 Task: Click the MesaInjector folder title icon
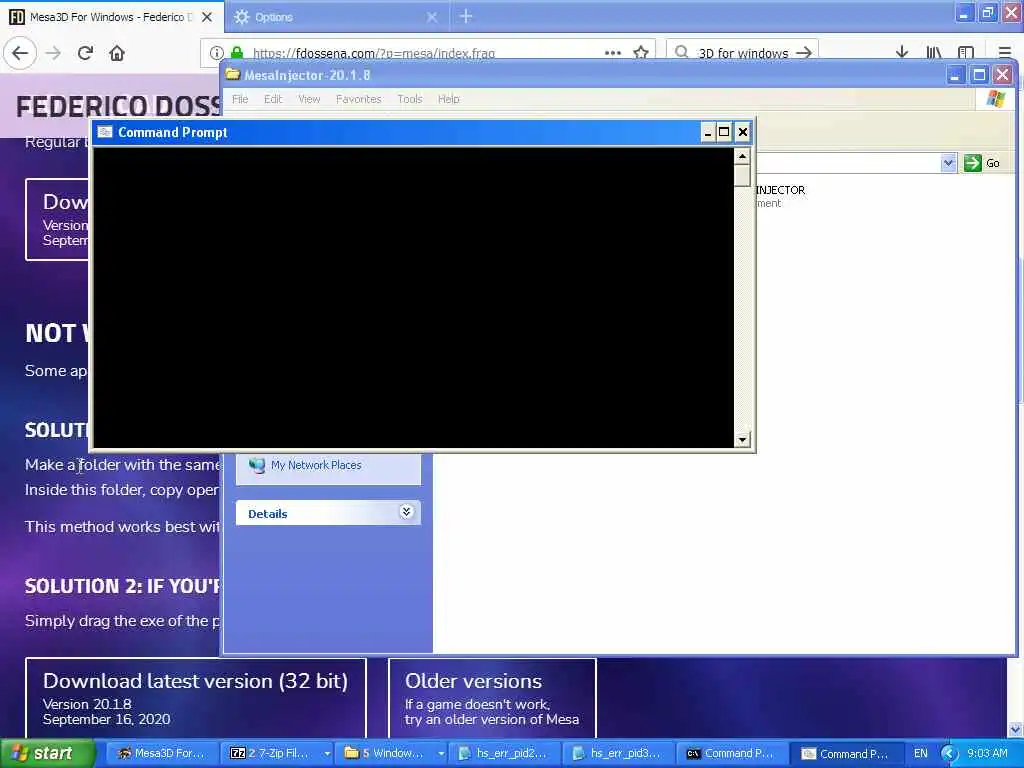[x=232, y=74]
